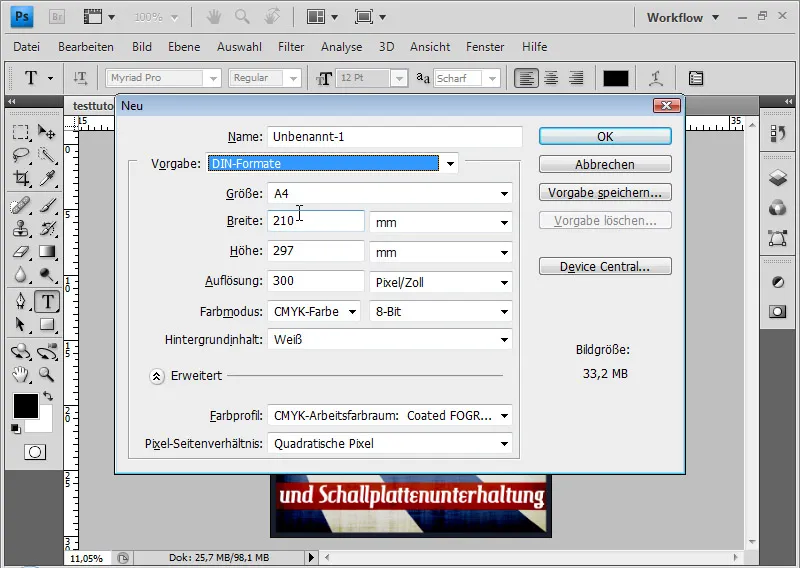Select the 3D Orbit camera tool
This screenshot has width=800, height=568.
click(x=47, y=352)
